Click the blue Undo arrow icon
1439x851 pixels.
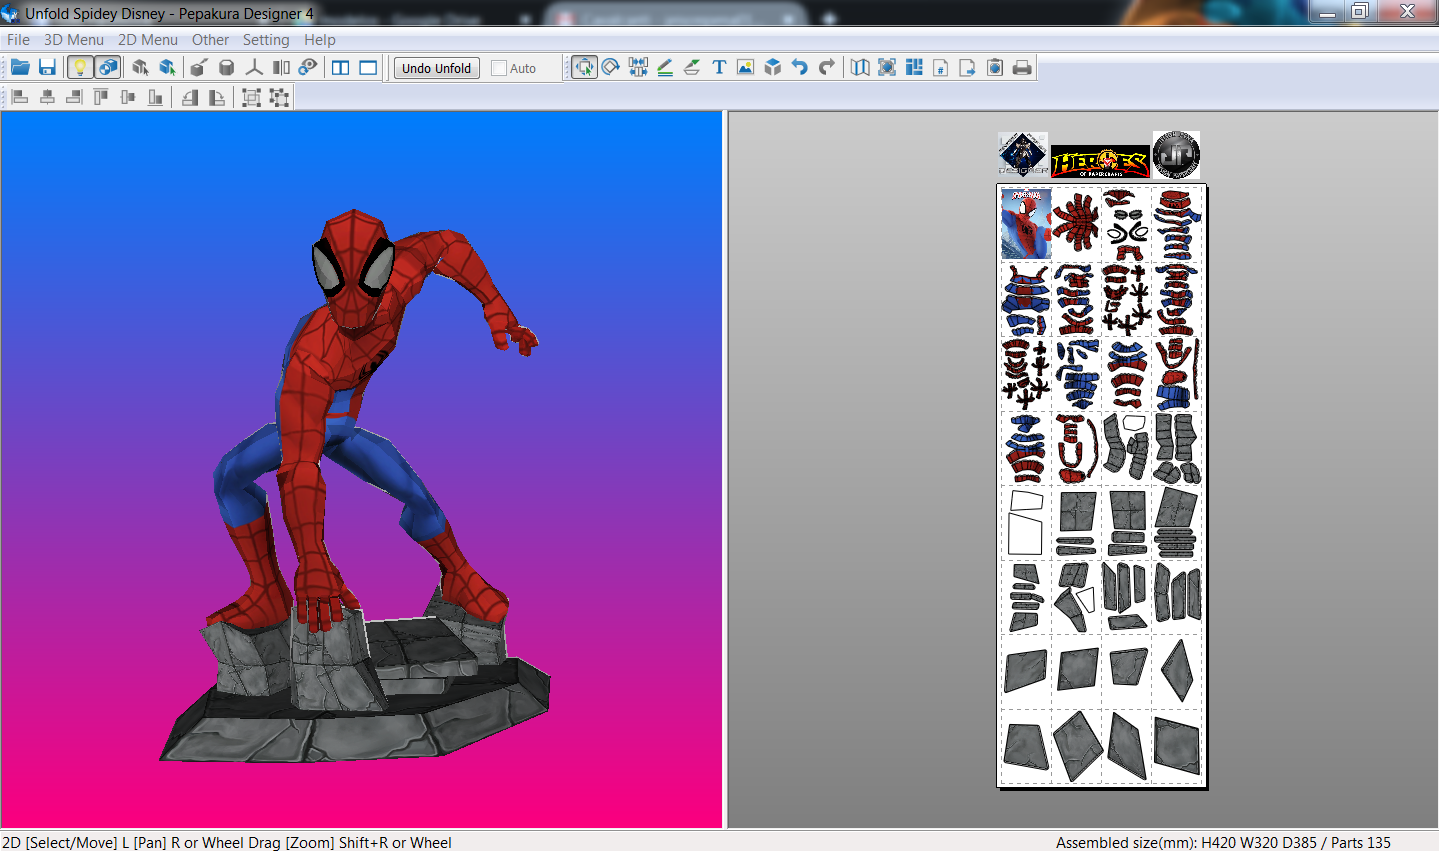799,68
